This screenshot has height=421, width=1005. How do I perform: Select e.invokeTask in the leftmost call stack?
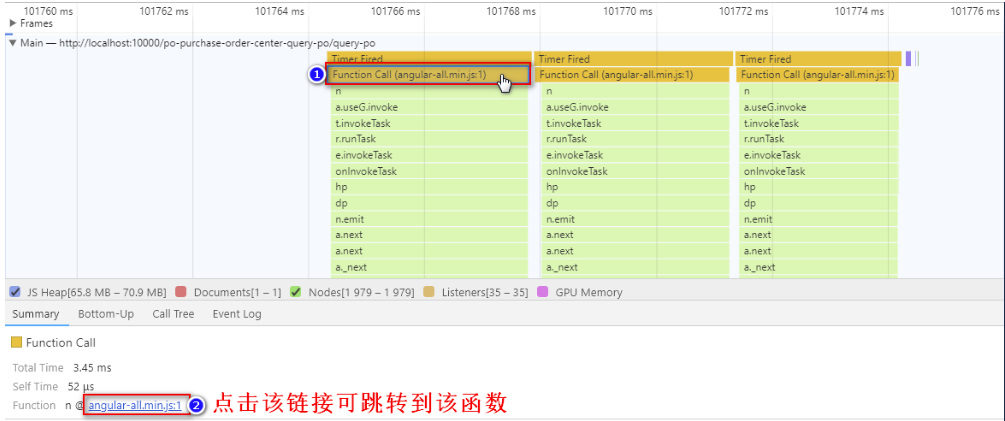429,155
